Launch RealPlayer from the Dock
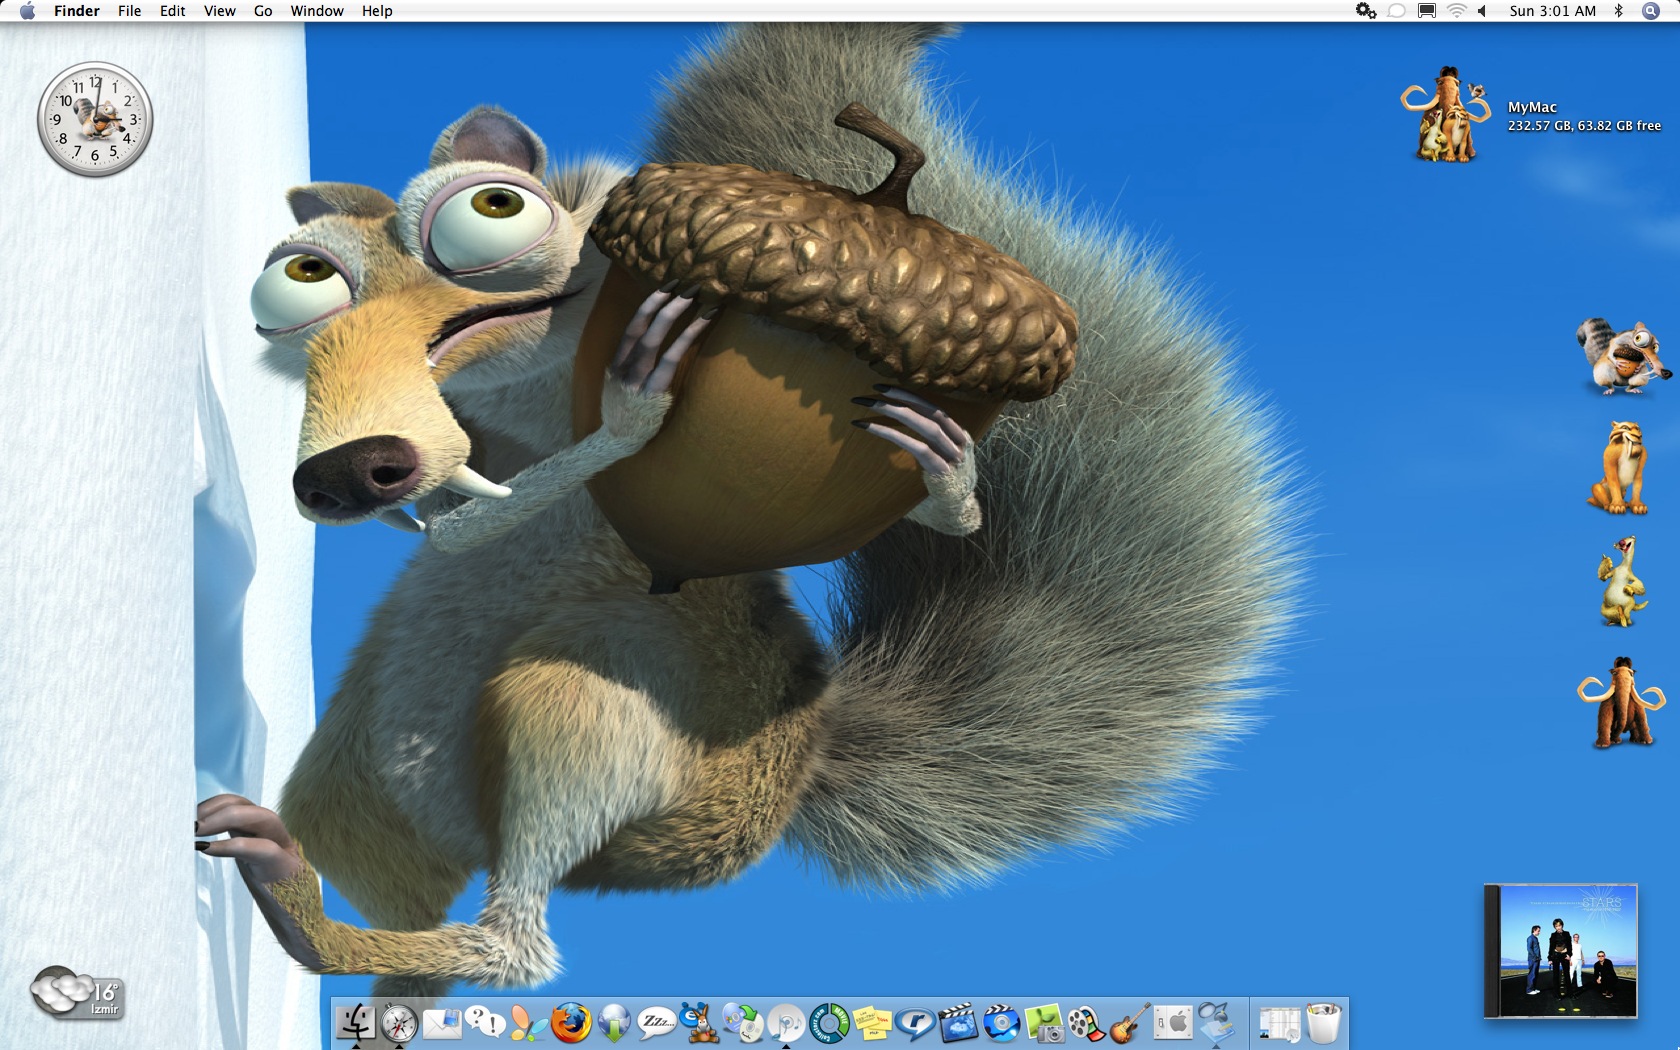Screen dimensions: 1680x1050 pos(913,1022)
